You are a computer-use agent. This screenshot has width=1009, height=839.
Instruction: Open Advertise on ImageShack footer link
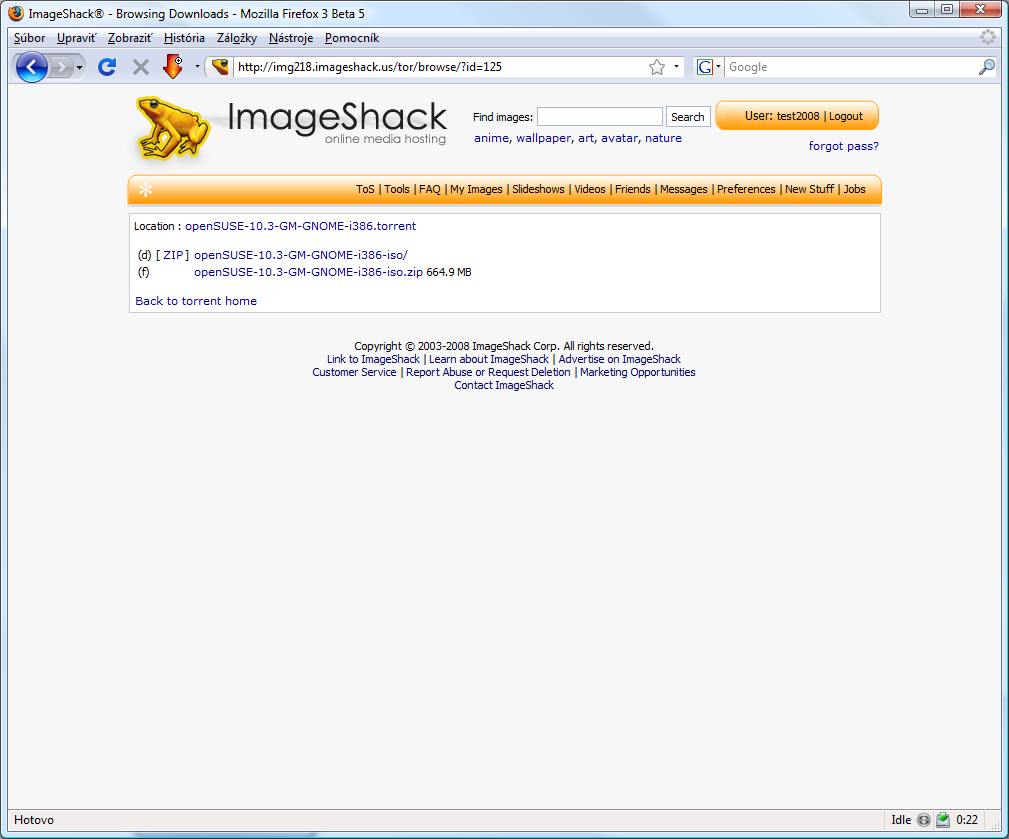tap(619, 359)
